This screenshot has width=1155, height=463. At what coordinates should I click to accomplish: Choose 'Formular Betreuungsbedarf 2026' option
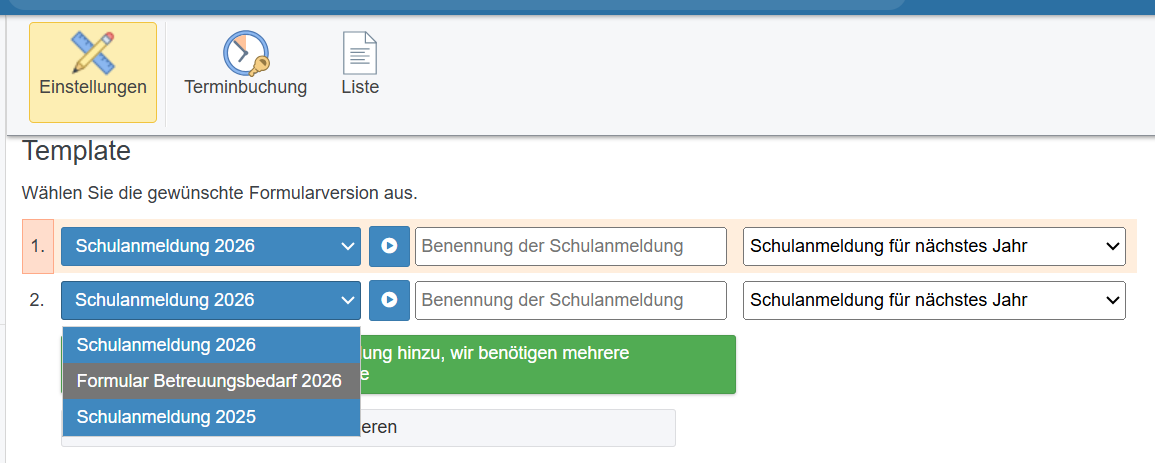tap(209, 381)
